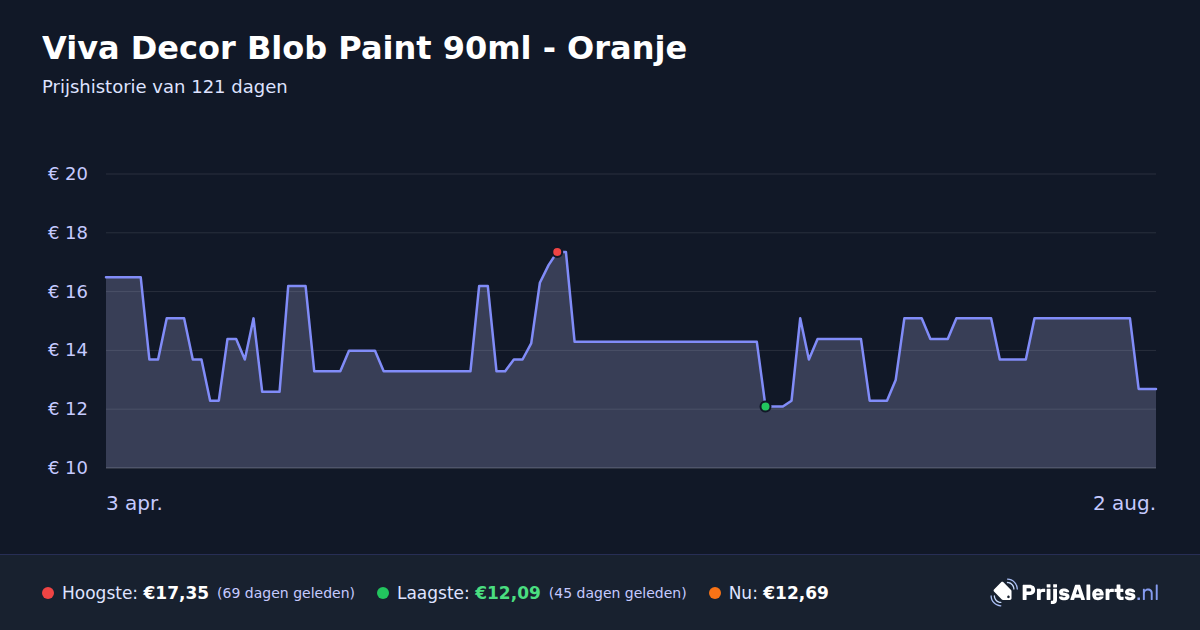This screenshot has width=1200, height=630.
Task: Click the 45 dagen geleden text
Action: tap(618, 593)
